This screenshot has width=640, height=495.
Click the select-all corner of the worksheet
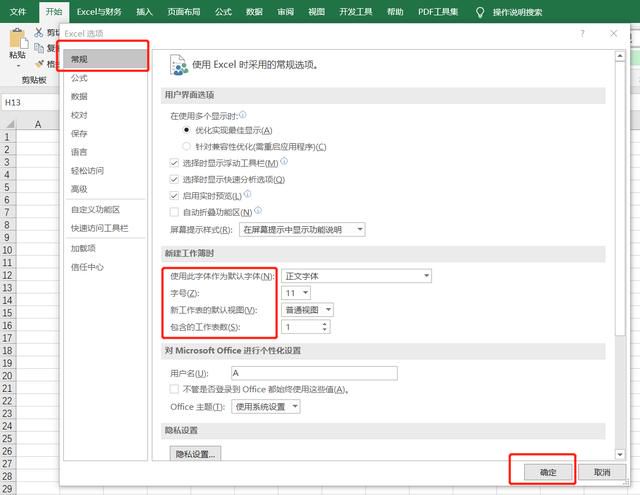click(x=9, y=124)
